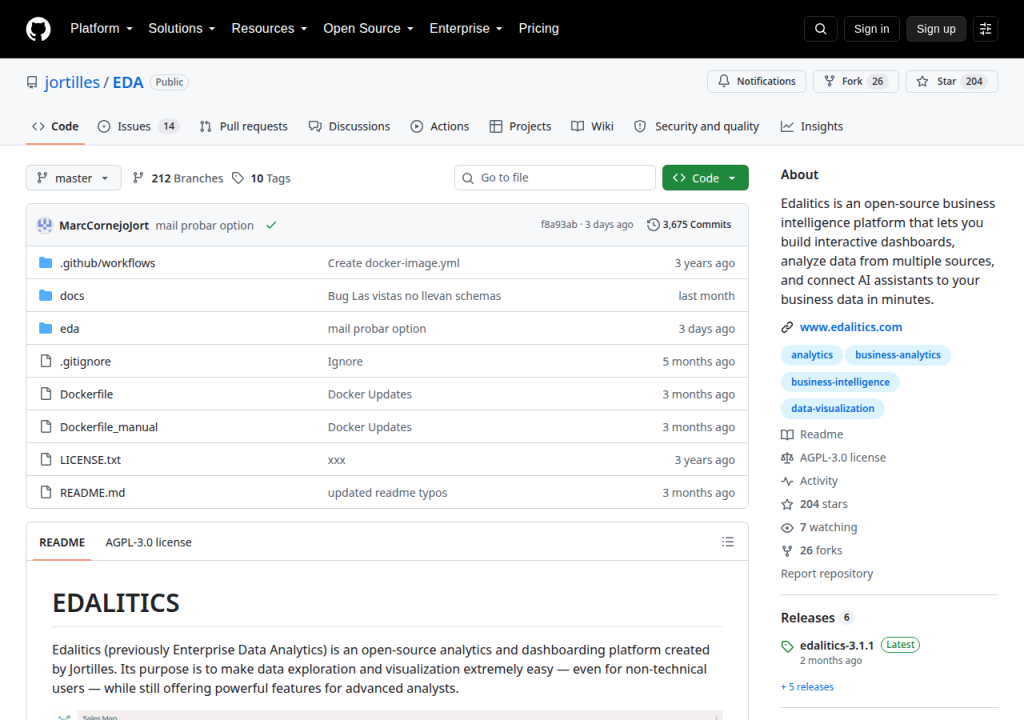1024x720 pixels.
Task: Open AGPL-3.0 license in About sidebar
Action: tap(833, 458)
